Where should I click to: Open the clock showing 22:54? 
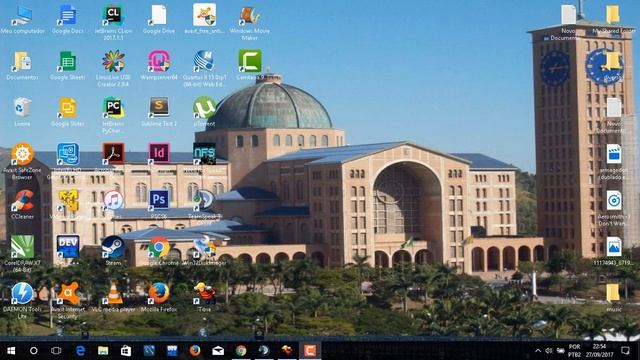point(600,351)
